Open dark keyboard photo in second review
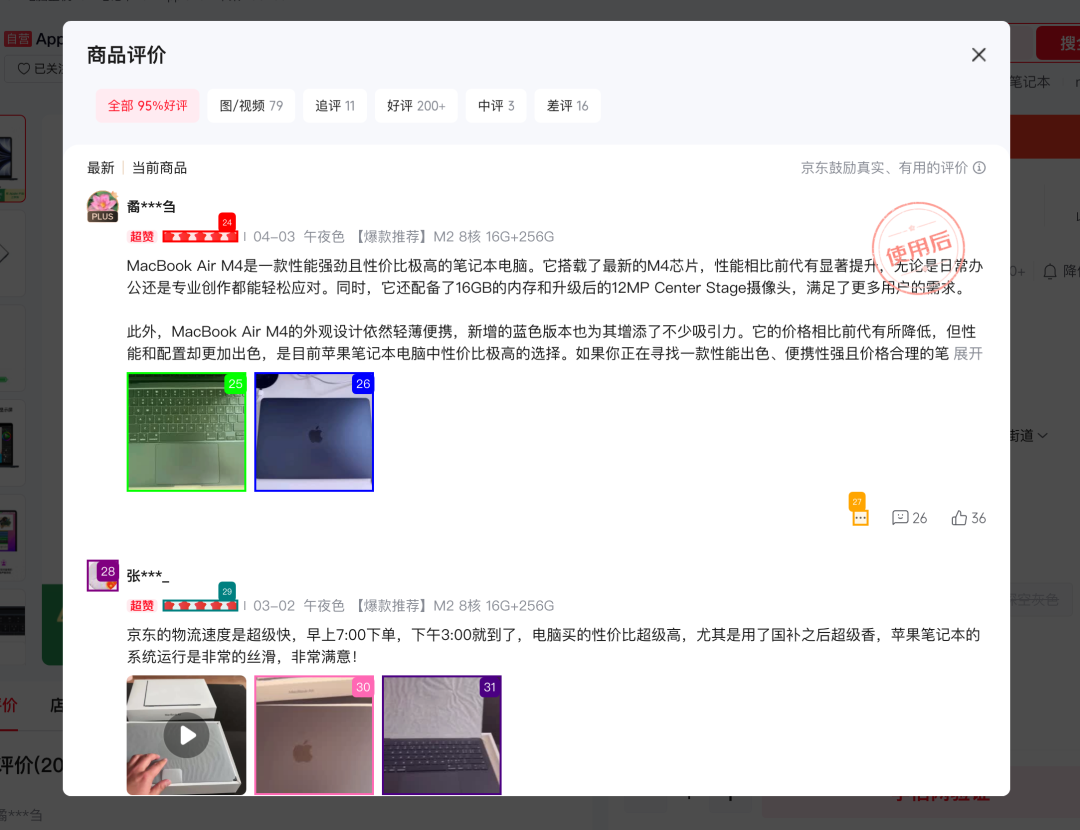The height and width of the screenshot is (830, 1080). click(x=442, y=735)
